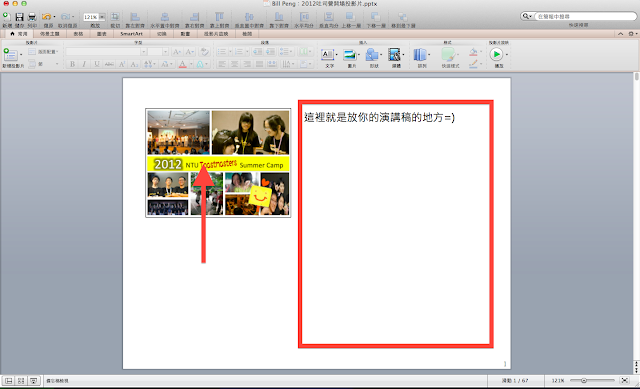The image size is (640, 389).
Task: Toggle align text right
Action: [247, 64]
